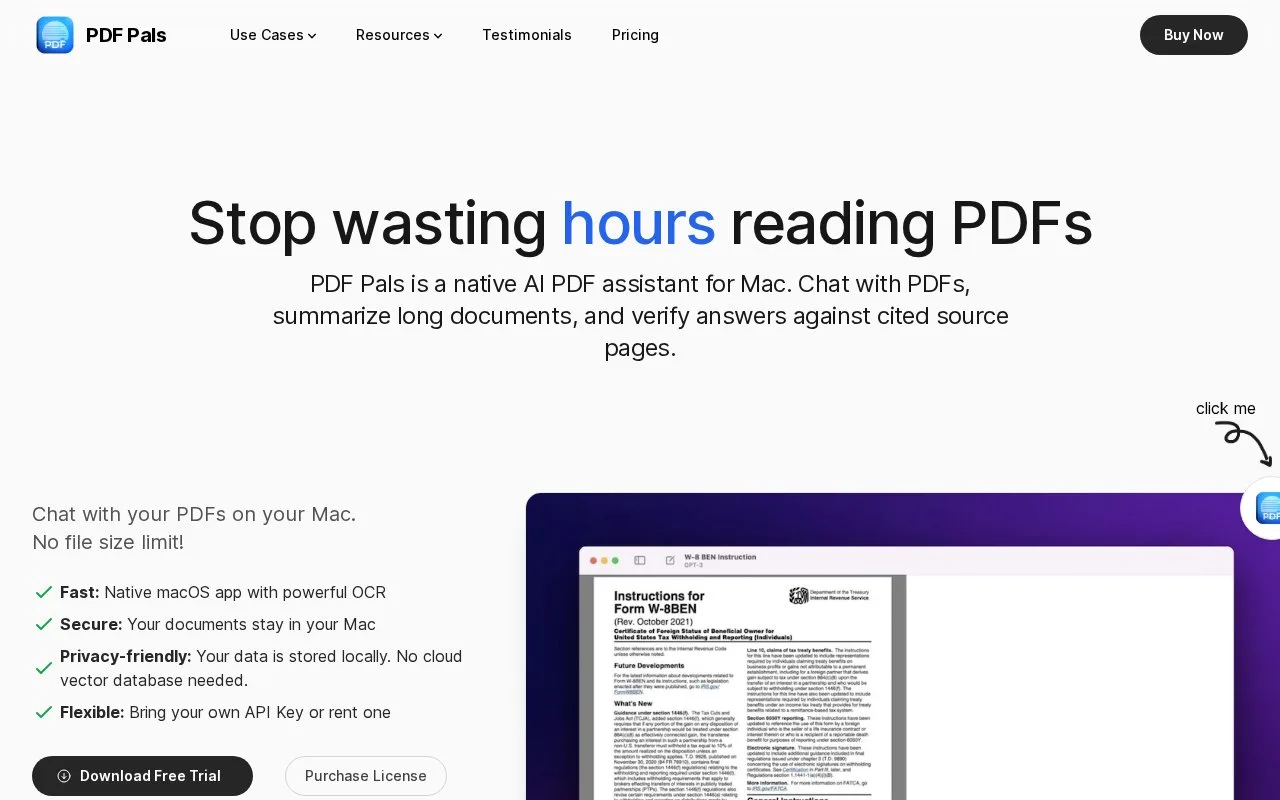Click 'Chat with your PDFs on your Mac.' text
The height and width of the screenshot is (800, 1280).
[x=194, y=514]
